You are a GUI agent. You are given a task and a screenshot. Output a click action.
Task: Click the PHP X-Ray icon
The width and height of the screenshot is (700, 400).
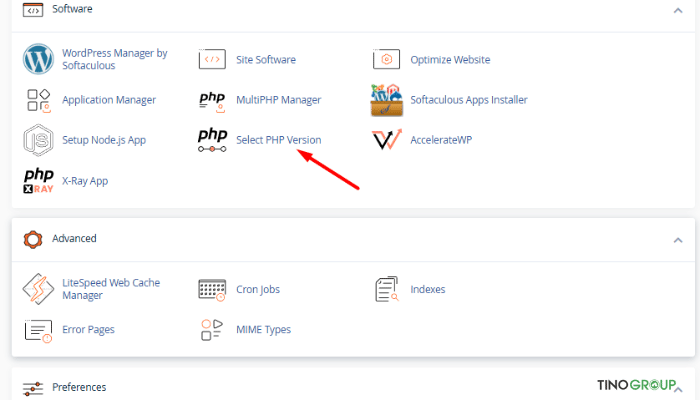tap(38, 181)
